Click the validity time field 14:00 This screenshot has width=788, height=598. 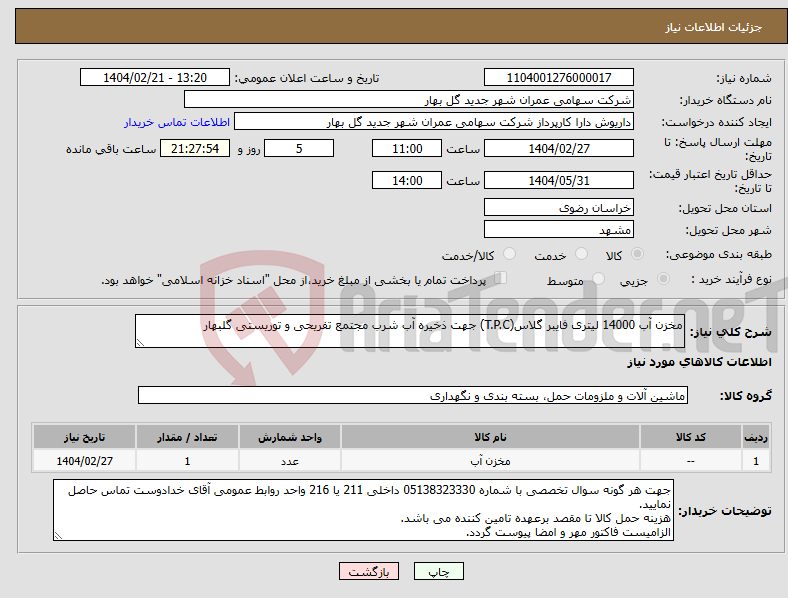coord(407,180)
